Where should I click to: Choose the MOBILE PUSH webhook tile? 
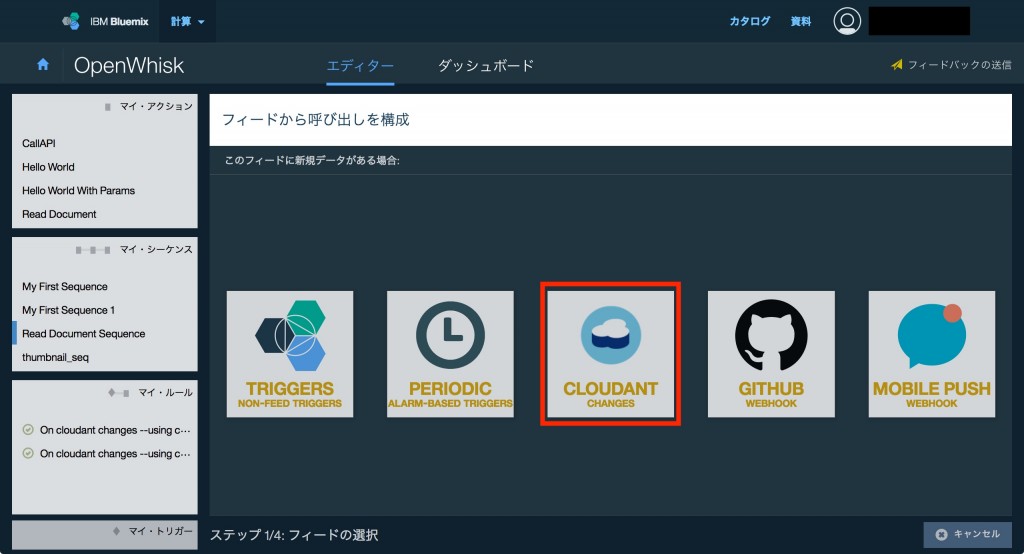(932, 354)
